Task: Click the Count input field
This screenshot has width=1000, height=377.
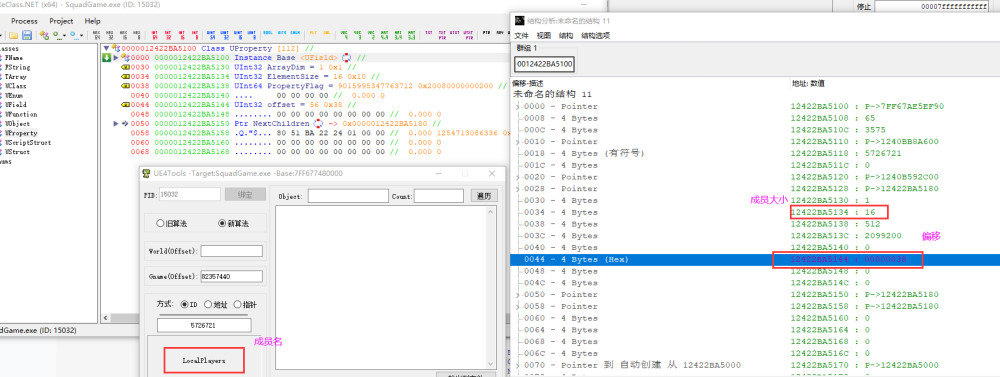Action: 439,196
